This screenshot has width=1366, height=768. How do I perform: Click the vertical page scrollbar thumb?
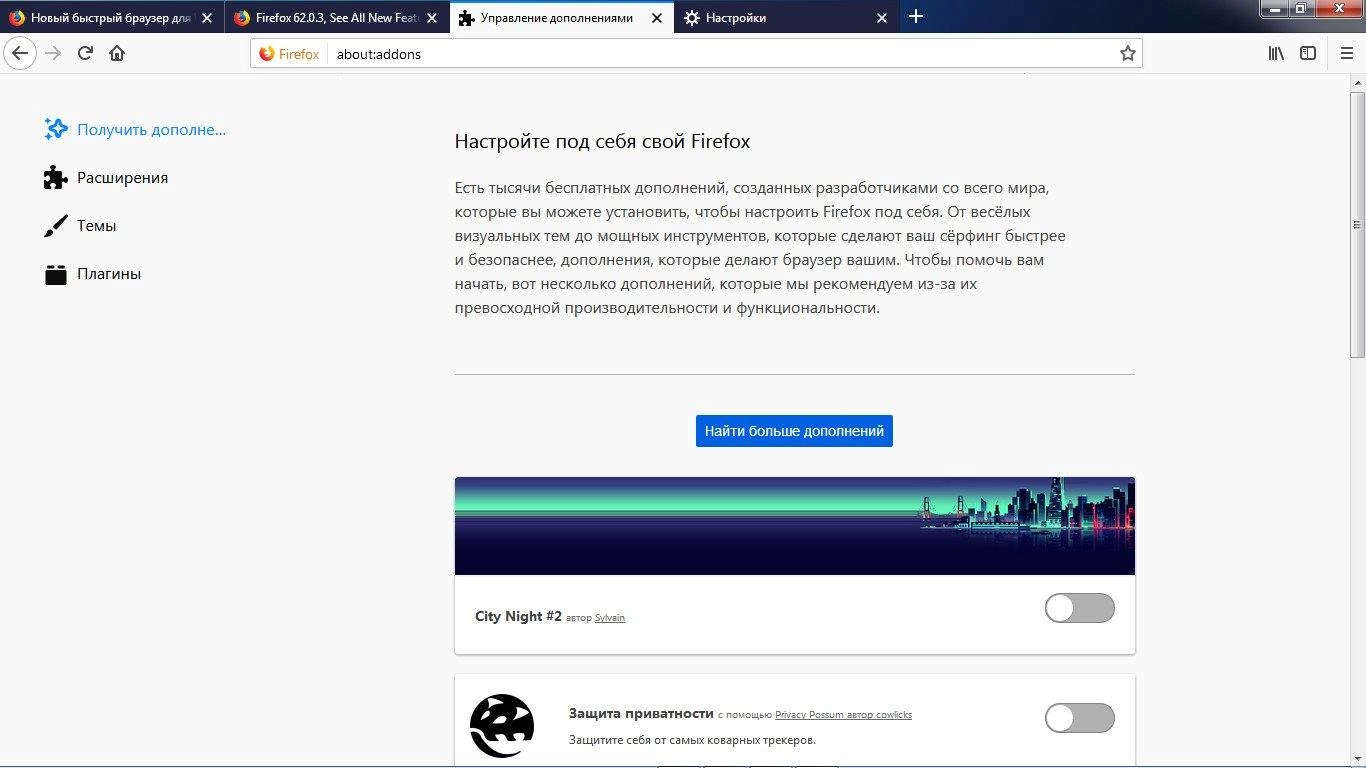coord(1357,225)
